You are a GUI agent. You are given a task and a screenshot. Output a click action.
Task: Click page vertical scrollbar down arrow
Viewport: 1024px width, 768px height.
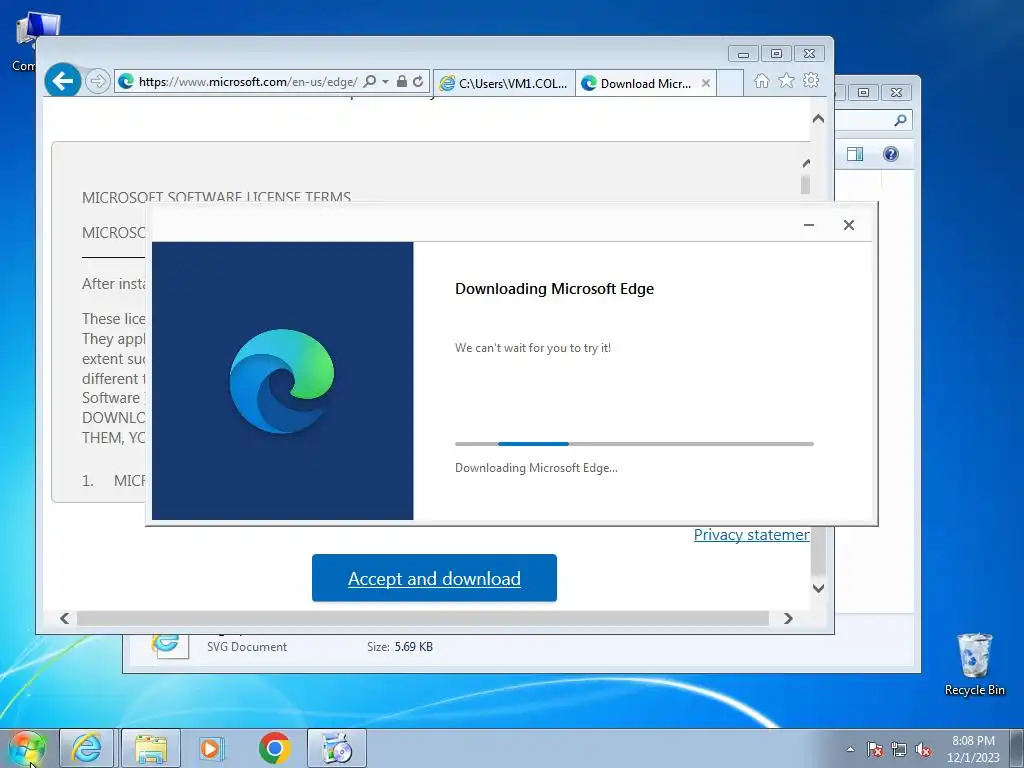coord(818,588)
